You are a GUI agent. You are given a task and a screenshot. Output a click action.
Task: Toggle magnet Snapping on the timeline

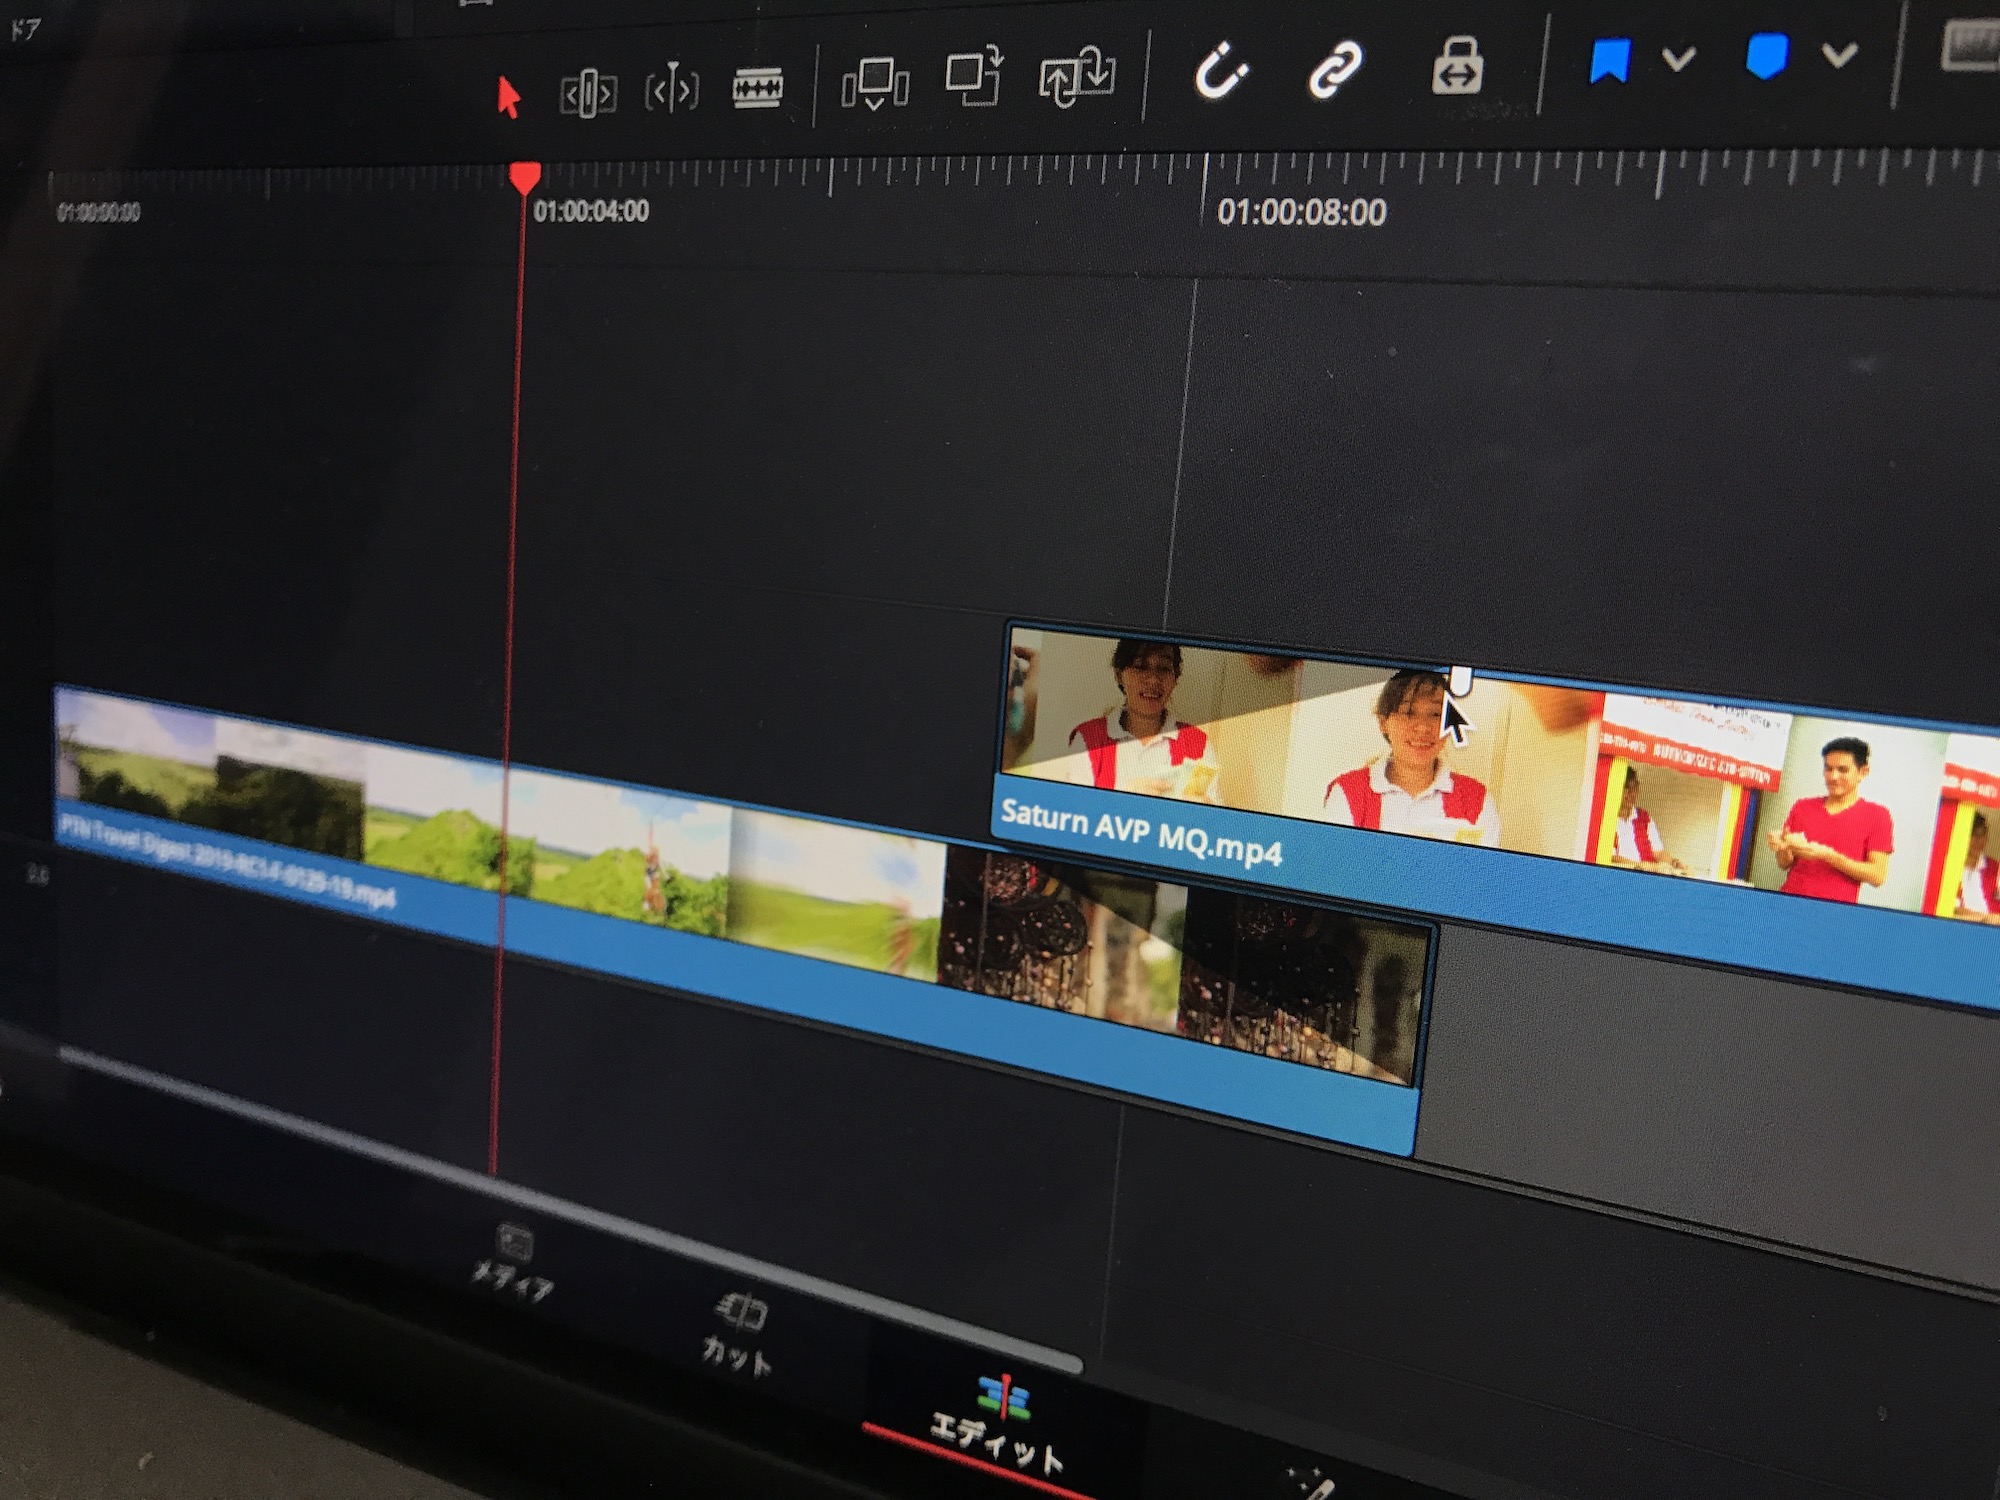tap(1221, 70)
